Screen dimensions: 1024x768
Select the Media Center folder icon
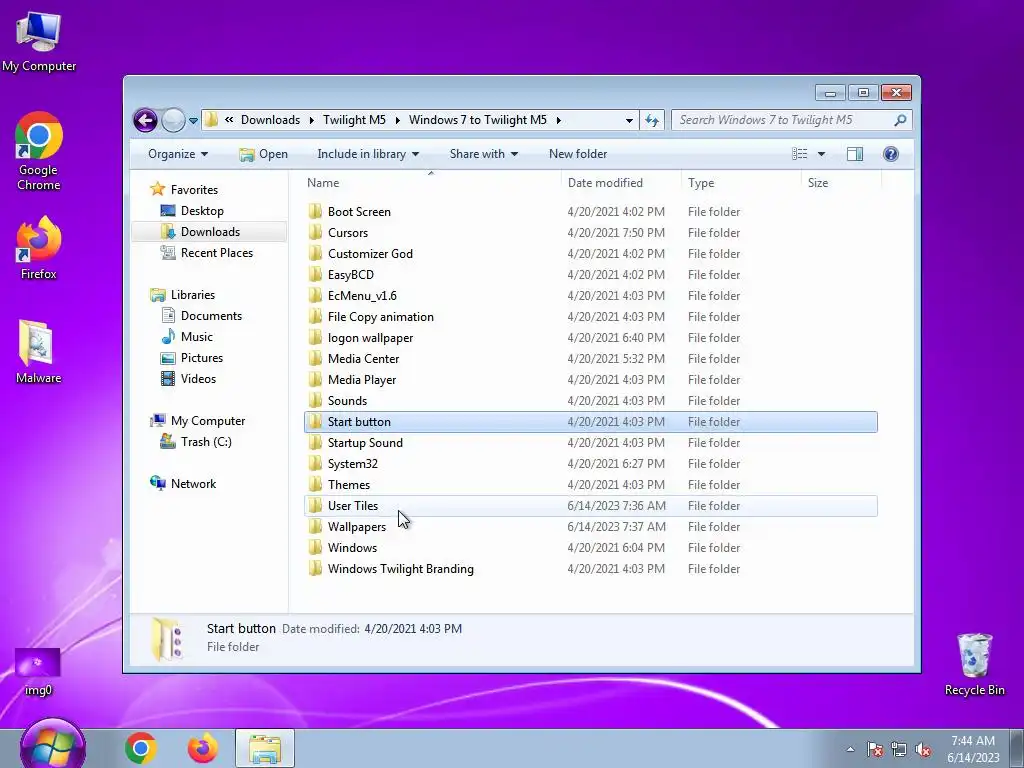(315, 358)
